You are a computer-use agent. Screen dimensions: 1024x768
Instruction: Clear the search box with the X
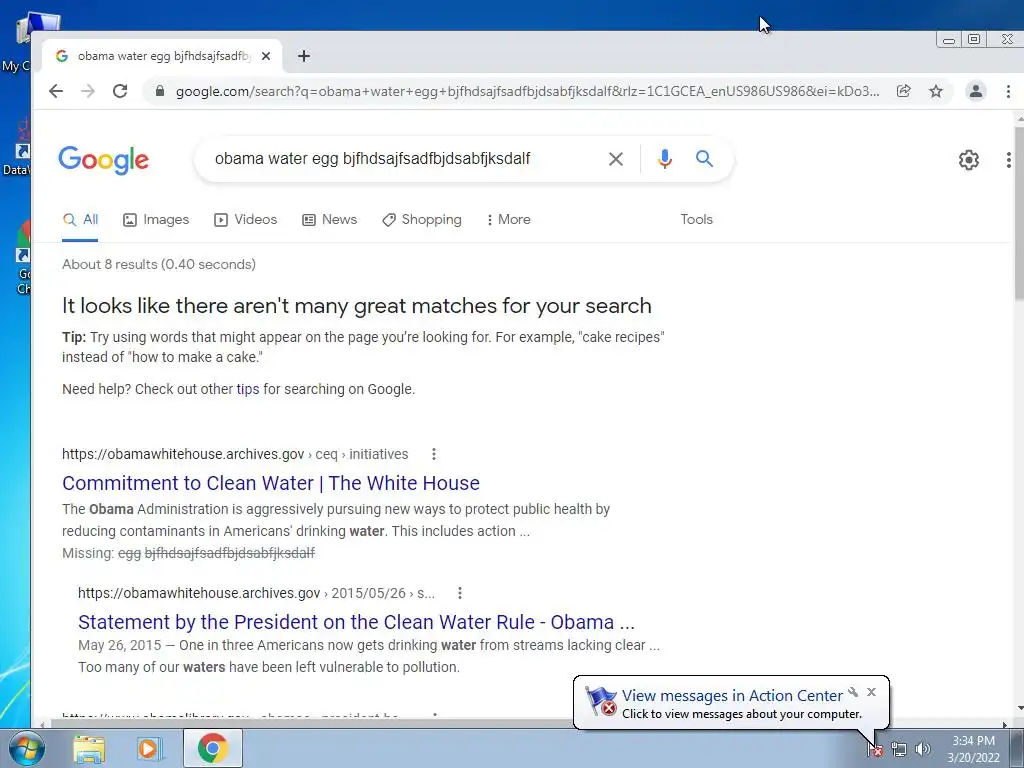point(616,159)
